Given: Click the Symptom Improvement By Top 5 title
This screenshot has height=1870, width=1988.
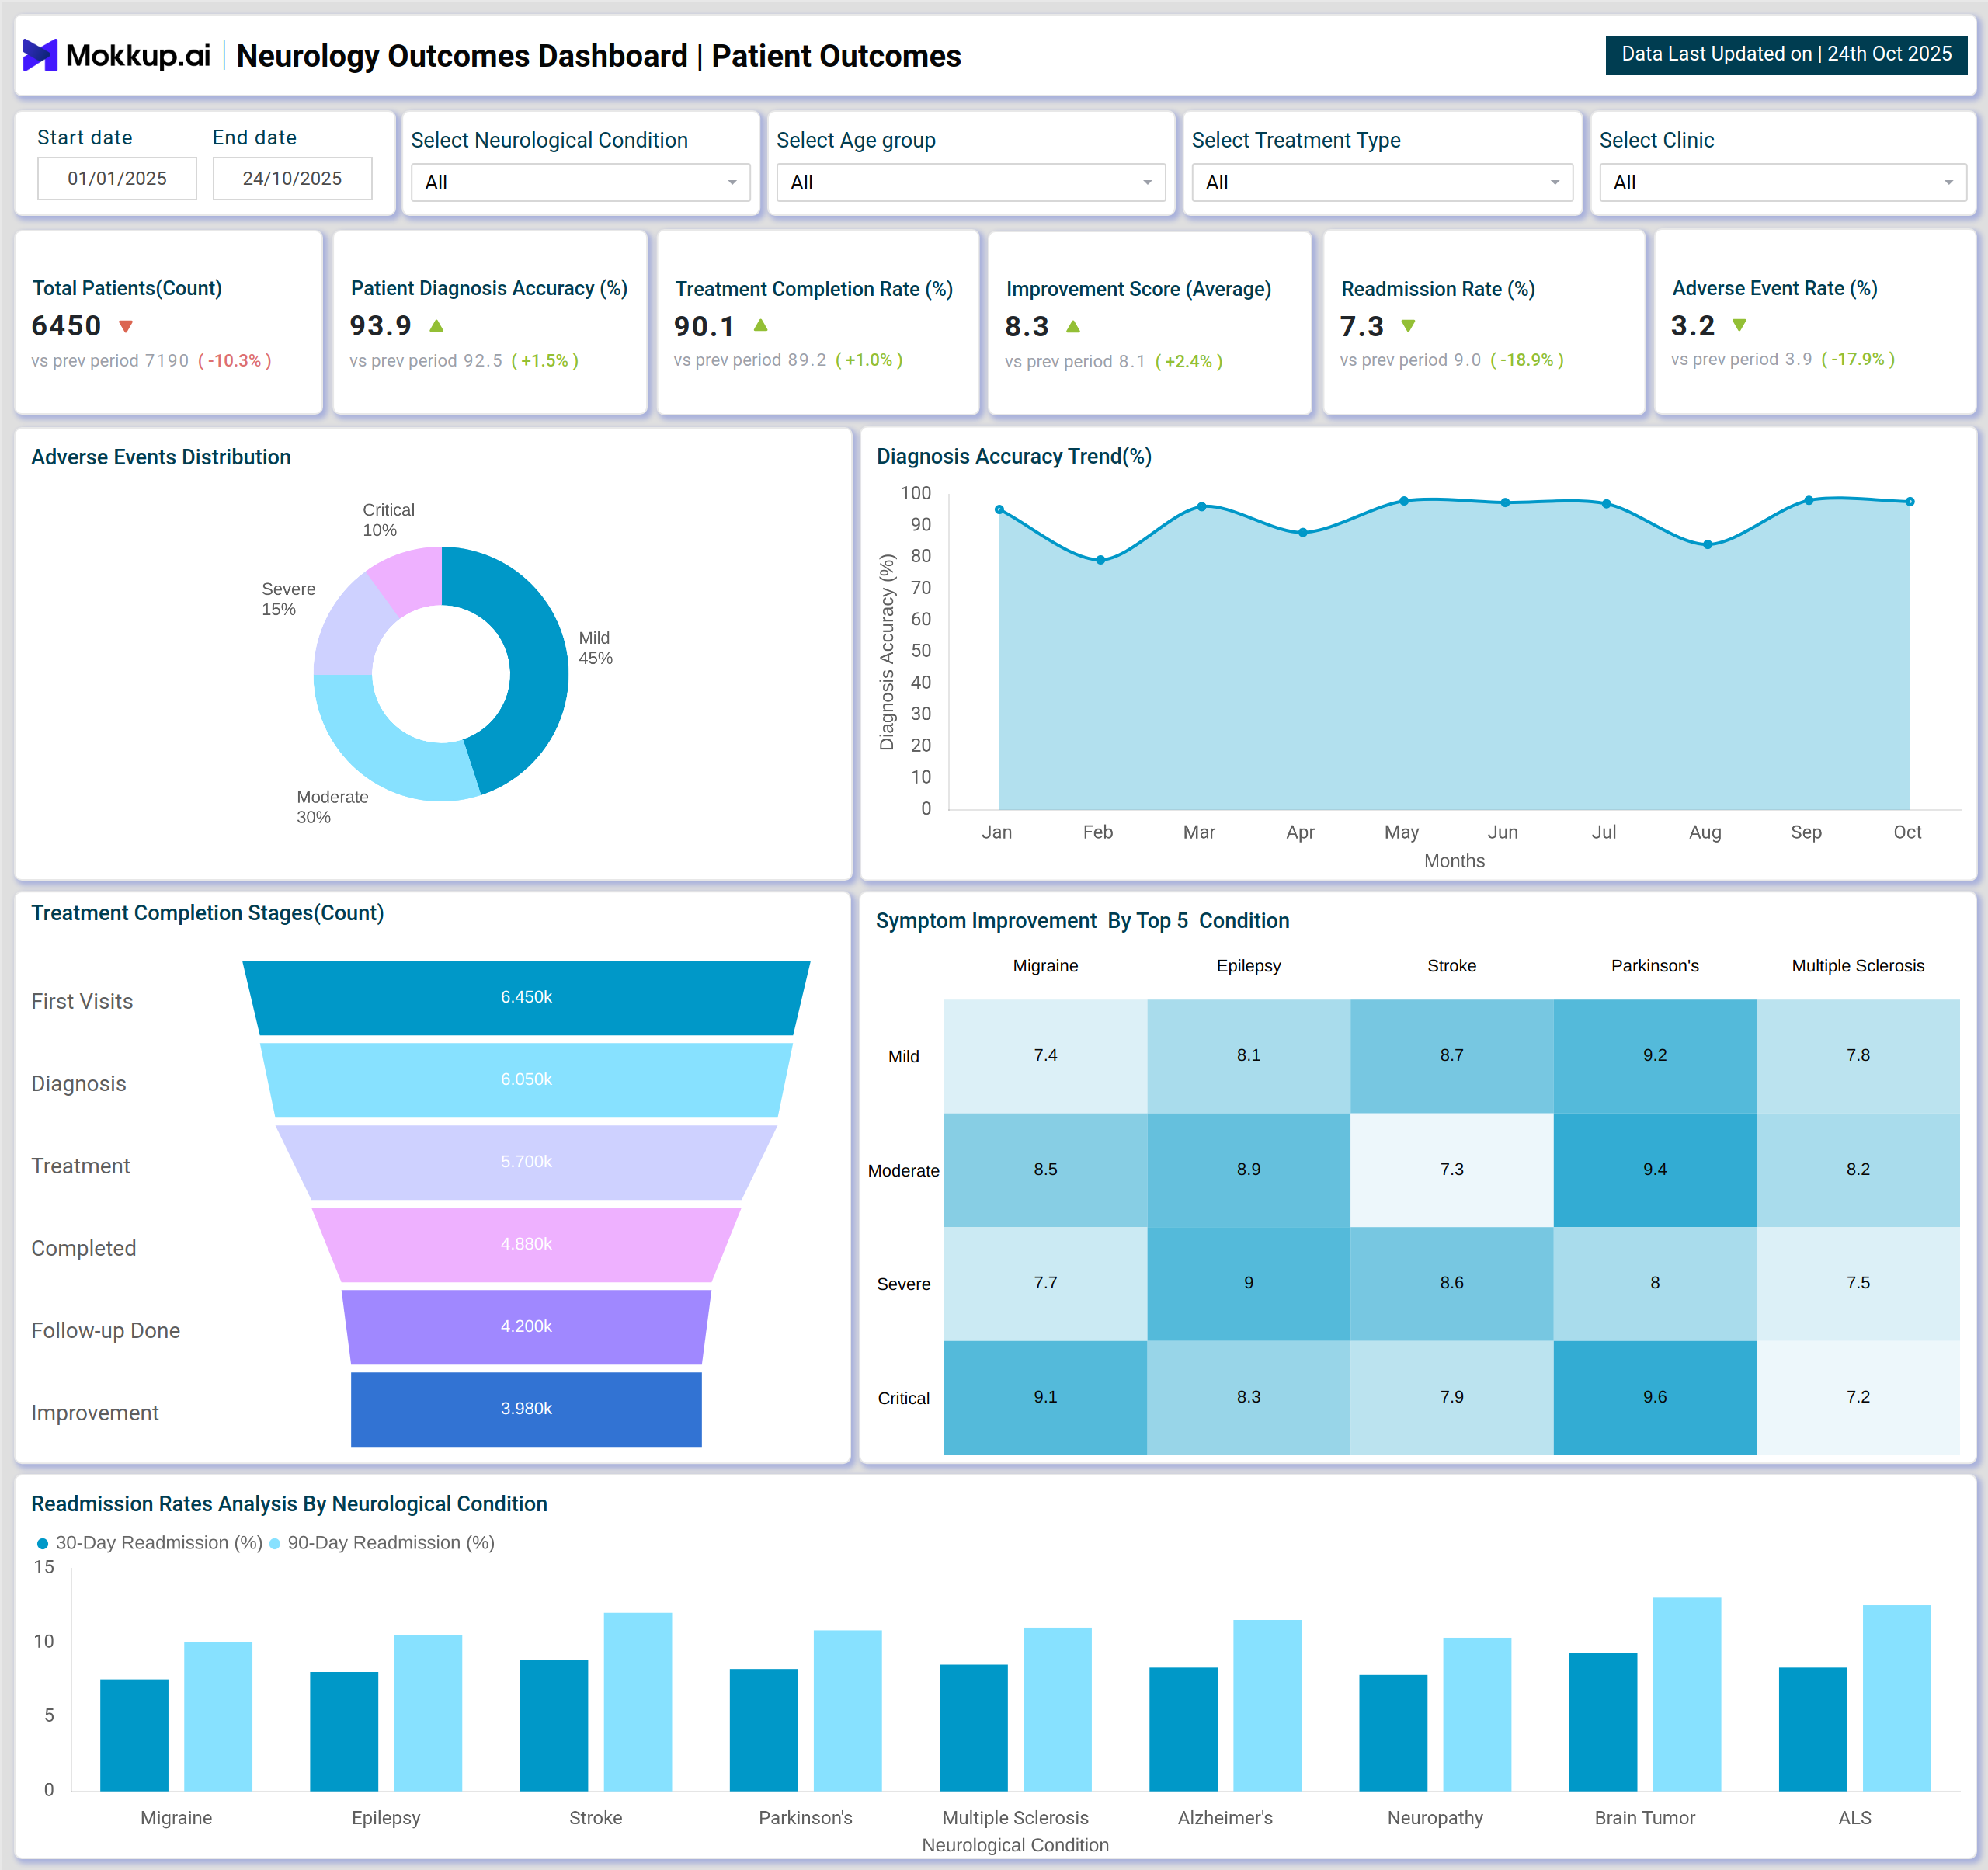Looking at the screenshot, I should [x=1082, y=921].
